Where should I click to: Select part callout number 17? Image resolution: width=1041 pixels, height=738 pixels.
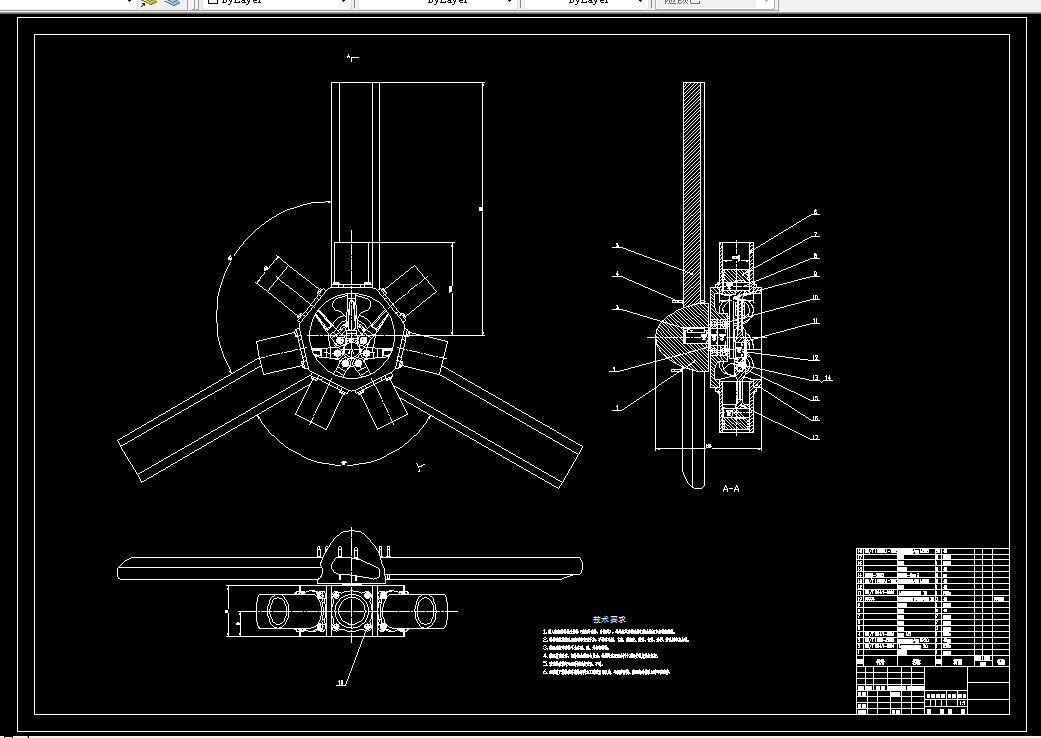click(x=815, y=437)
